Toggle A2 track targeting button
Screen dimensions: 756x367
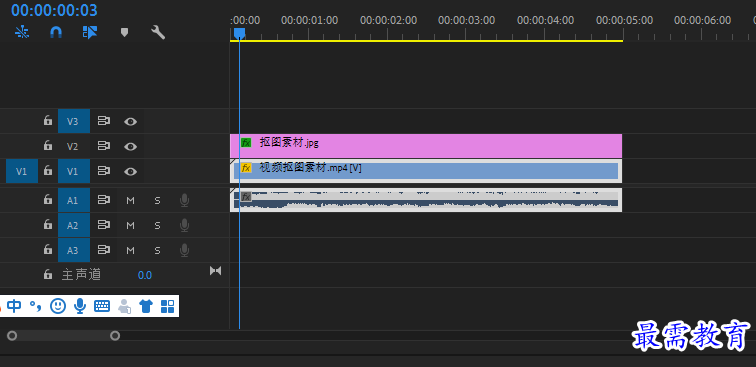click(x=74, y=225)
